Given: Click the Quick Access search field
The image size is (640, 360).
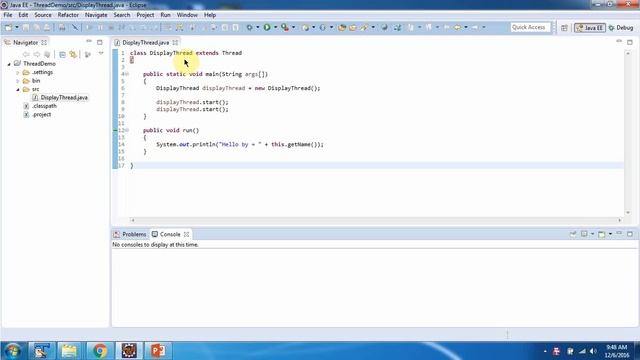Looking at the screenshot, I should click(x=530, y=27).
